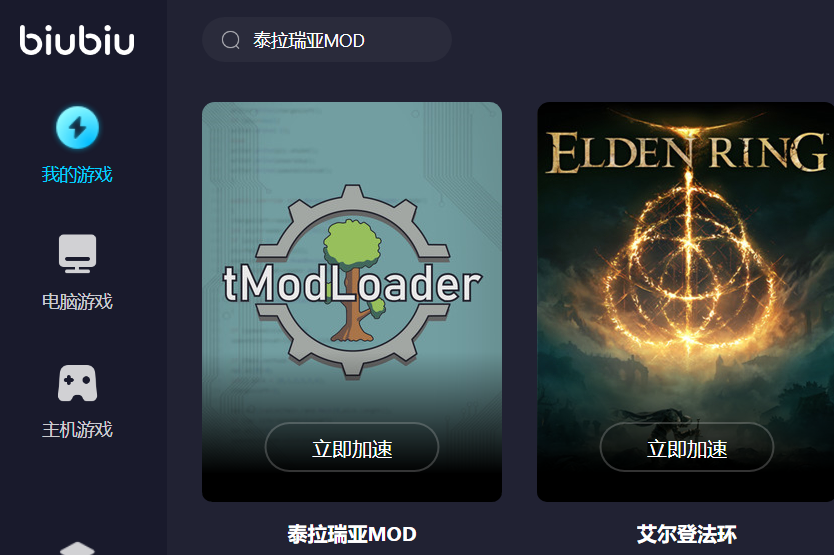
Task: Focus the 泰拉瑞亚MOD search field
Action: pyautogui.click(x=327, y=40)
